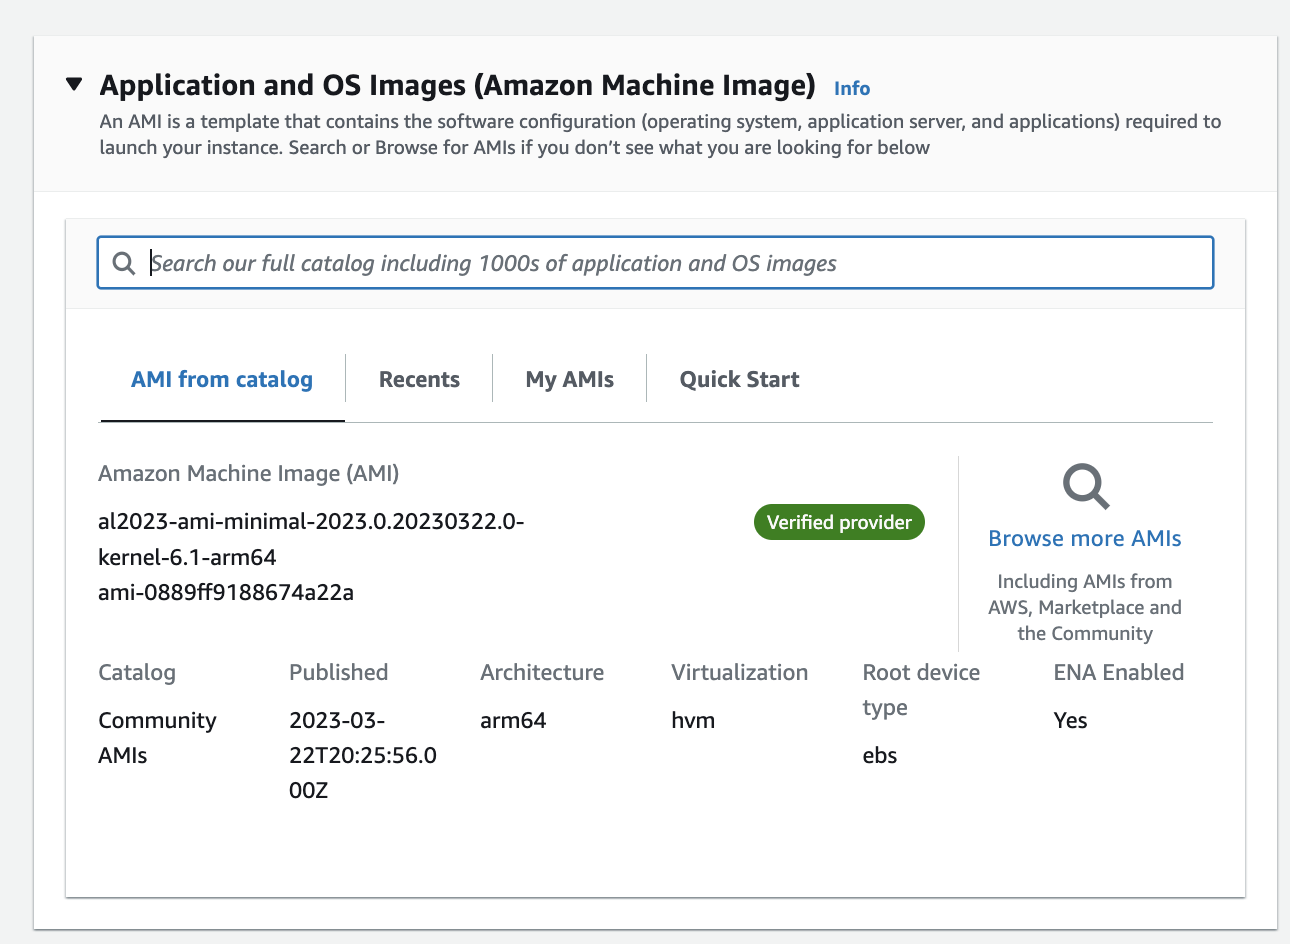
Task: Click the Catalog column label
Action: [x=137, y=672]
